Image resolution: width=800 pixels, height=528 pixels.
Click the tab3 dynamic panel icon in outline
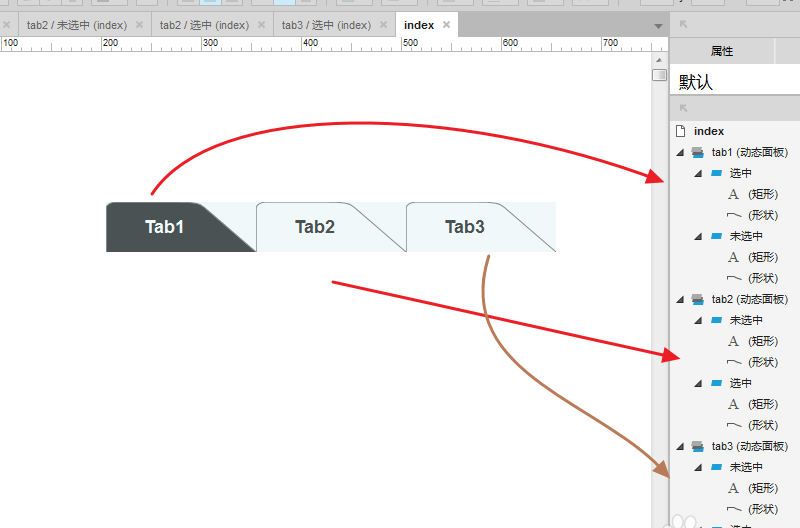697,446
